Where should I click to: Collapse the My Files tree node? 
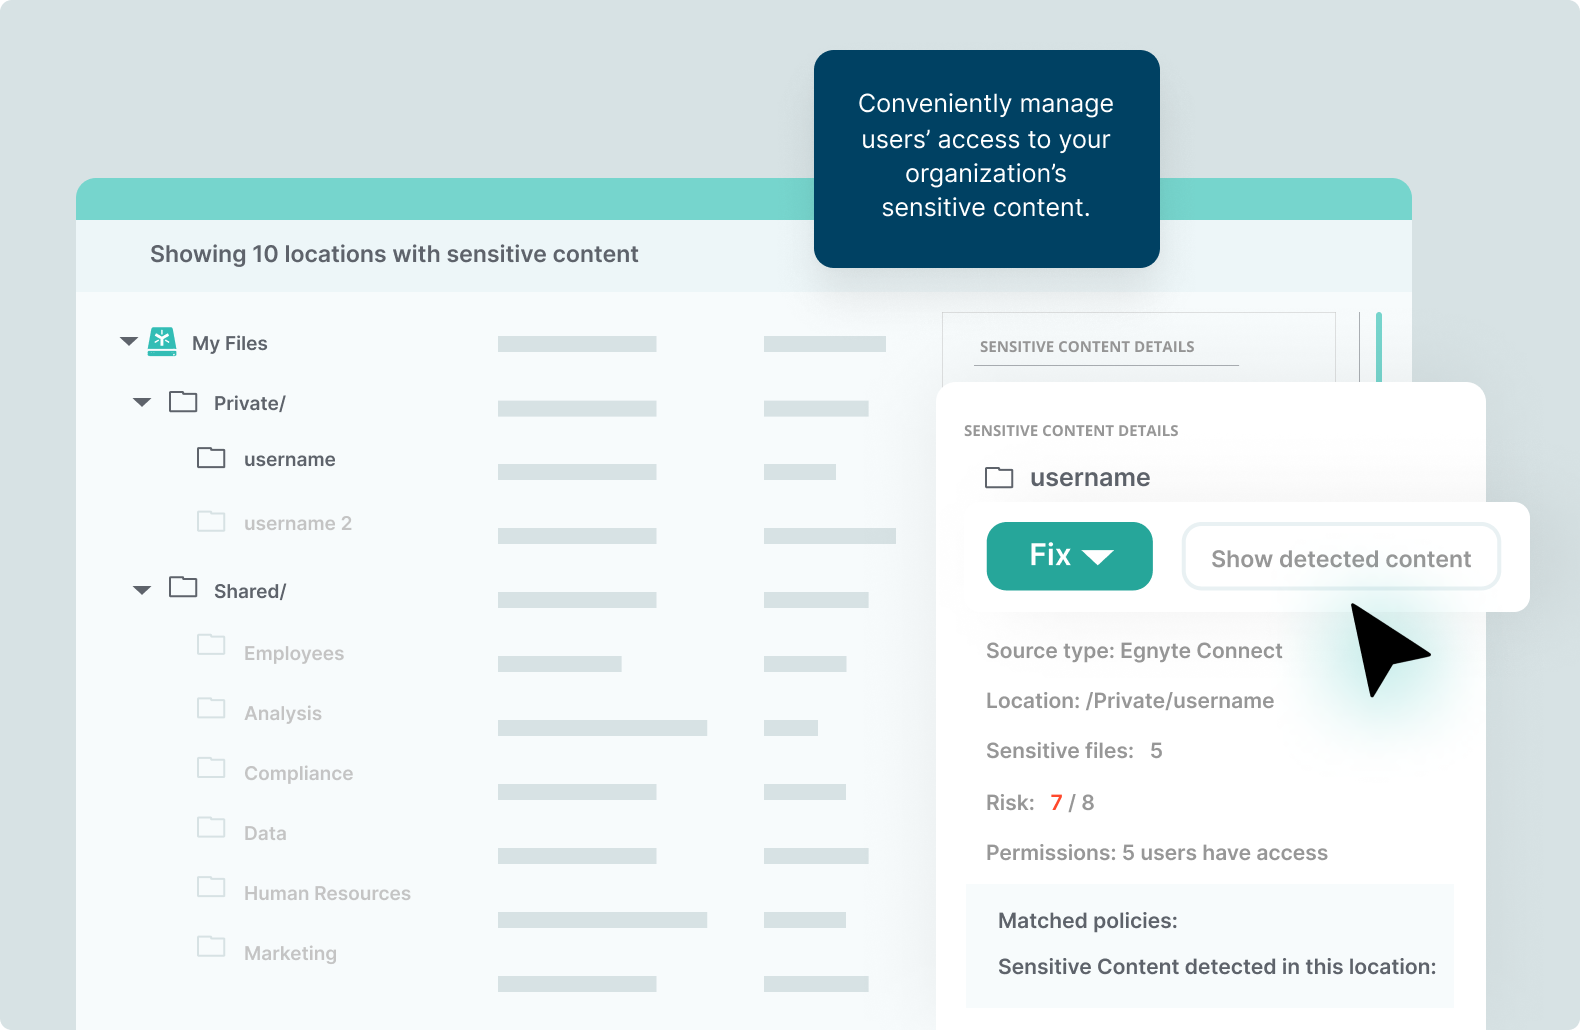(x=129, y=342)
